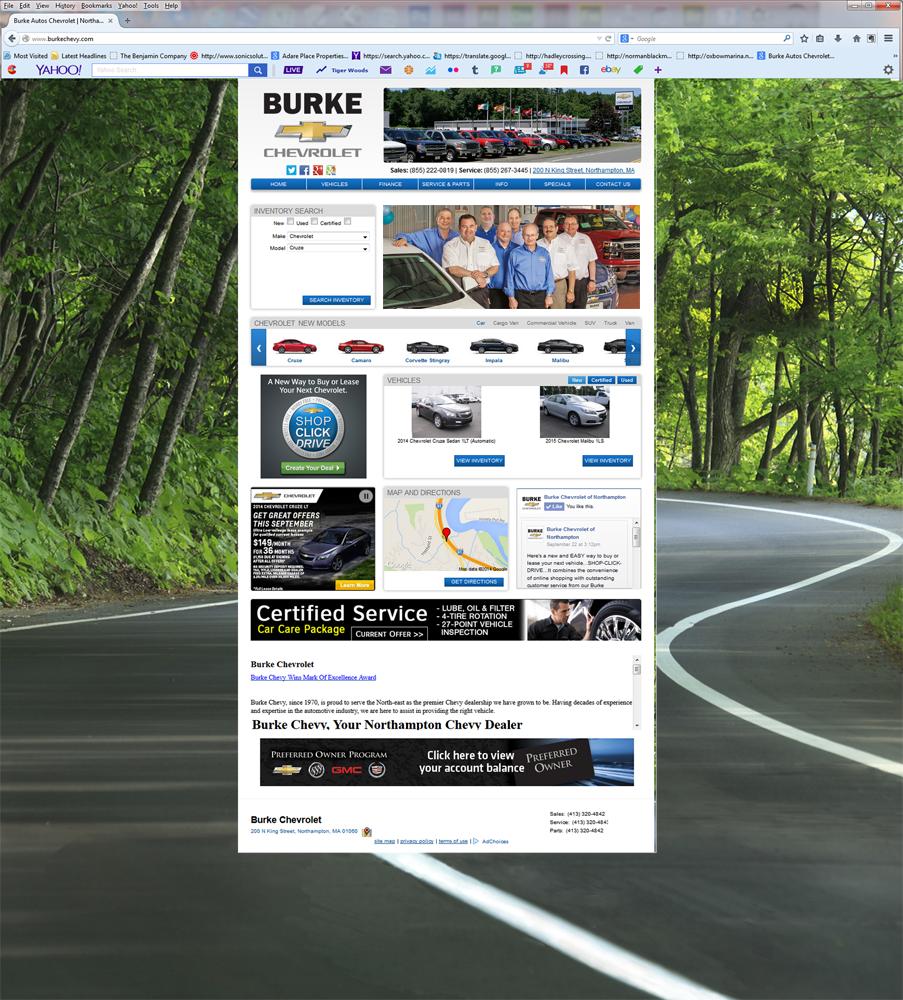Viewport: 903px width, 1000px height.
Task: Open Yahoo toolbar settings gear
Action: pos(888,70)
